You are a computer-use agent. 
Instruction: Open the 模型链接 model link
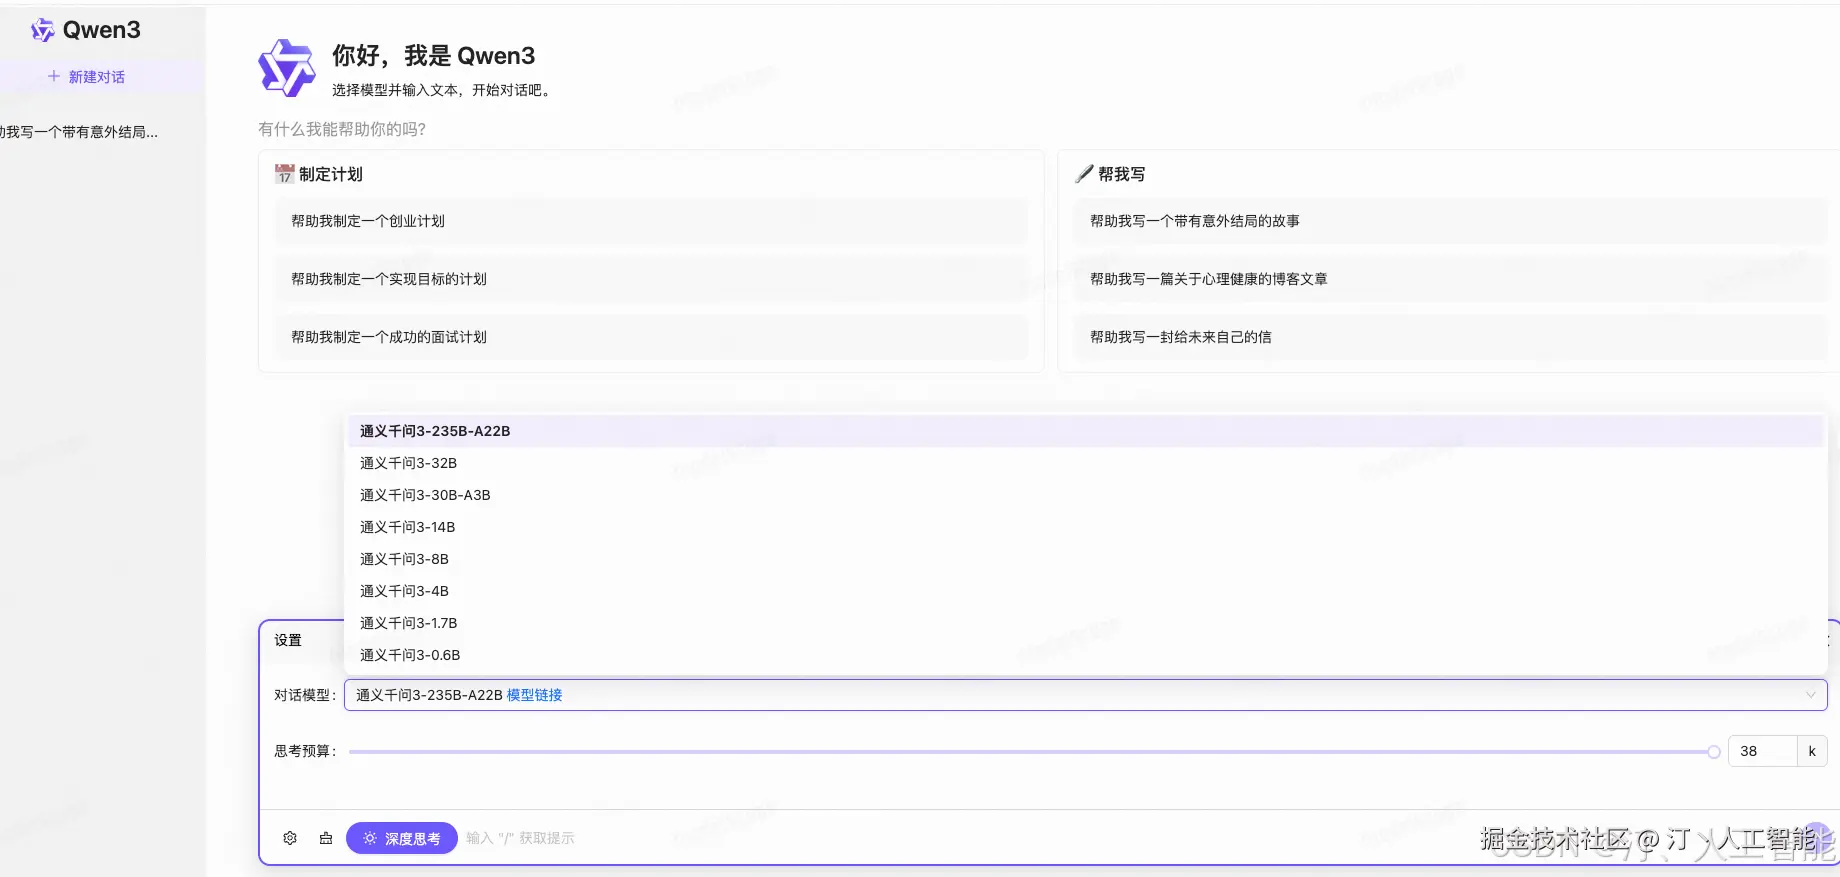(x=534, y=695)
